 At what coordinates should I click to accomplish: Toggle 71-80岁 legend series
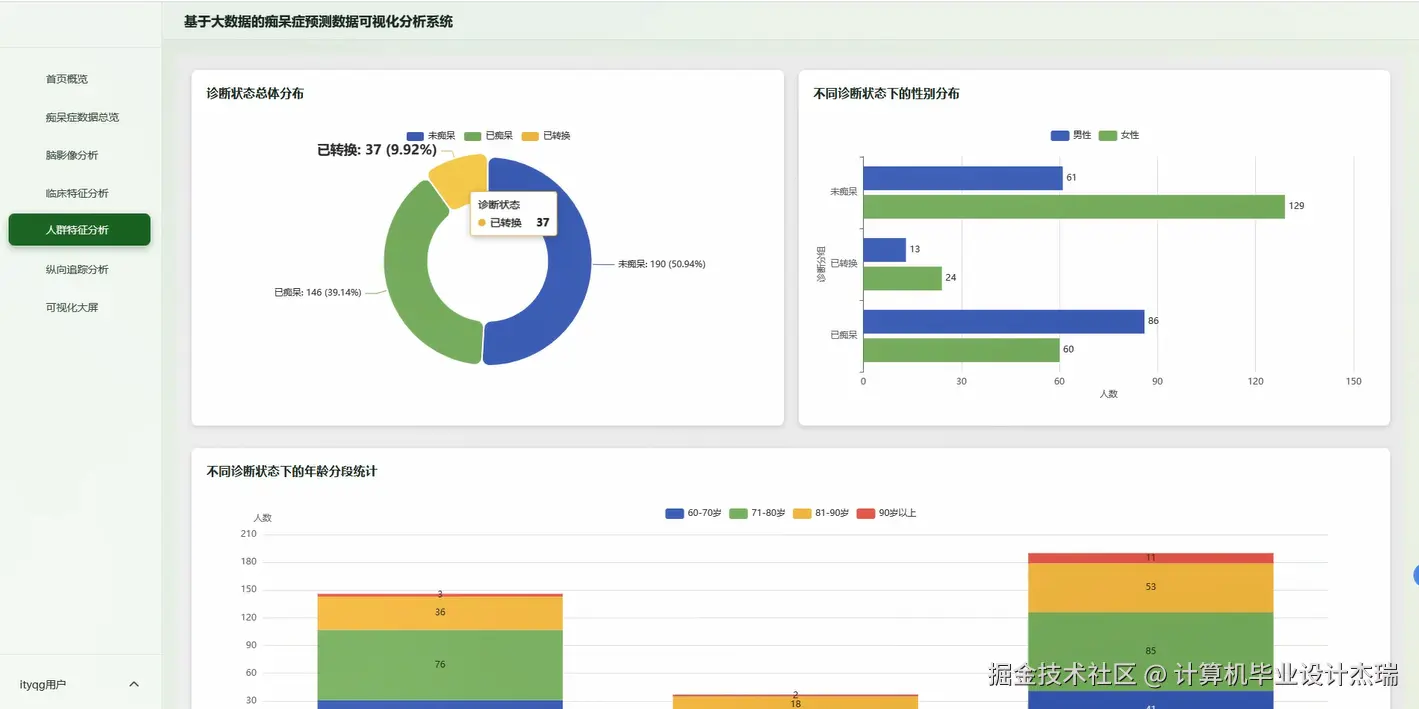pyautogui.click(x=757, y=513)
